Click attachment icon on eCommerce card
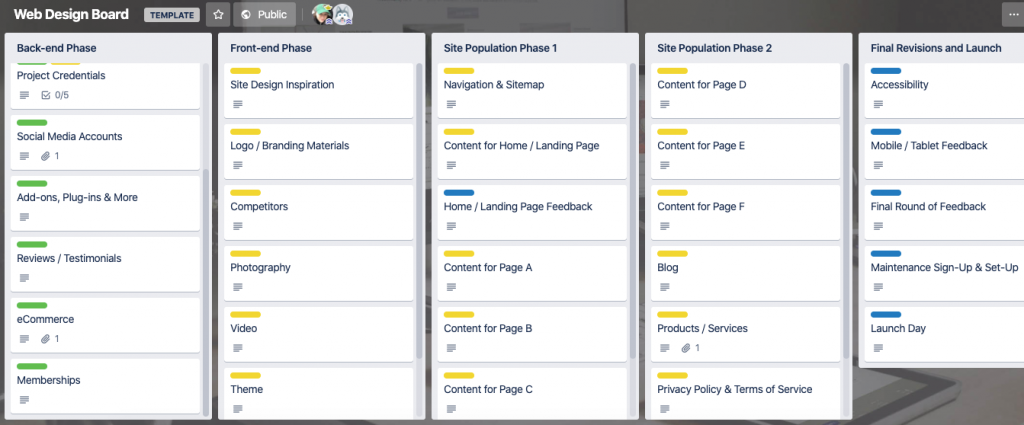The width and height of the screenshot is (1024, 425). [x=45, y=339]
